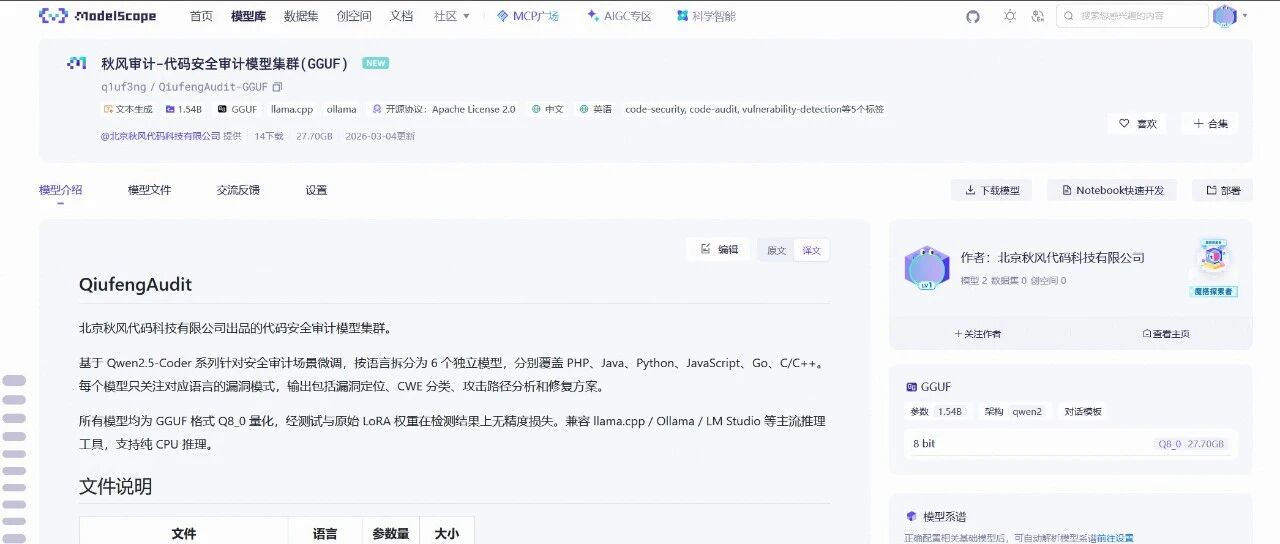Open the 数据集 nav item
The image size is (1280, 544).
pyautogui.click(x=301, y=16)
